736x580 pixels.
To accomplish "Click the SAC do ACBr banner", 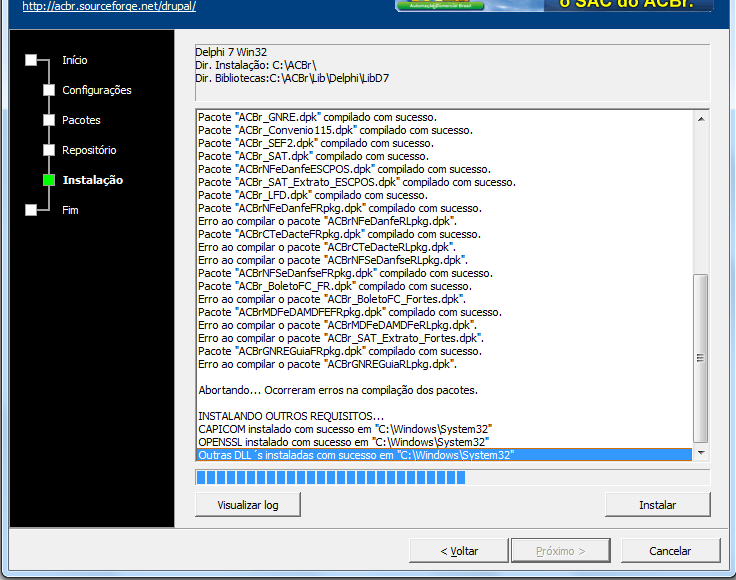I will (x=554, y=6).
